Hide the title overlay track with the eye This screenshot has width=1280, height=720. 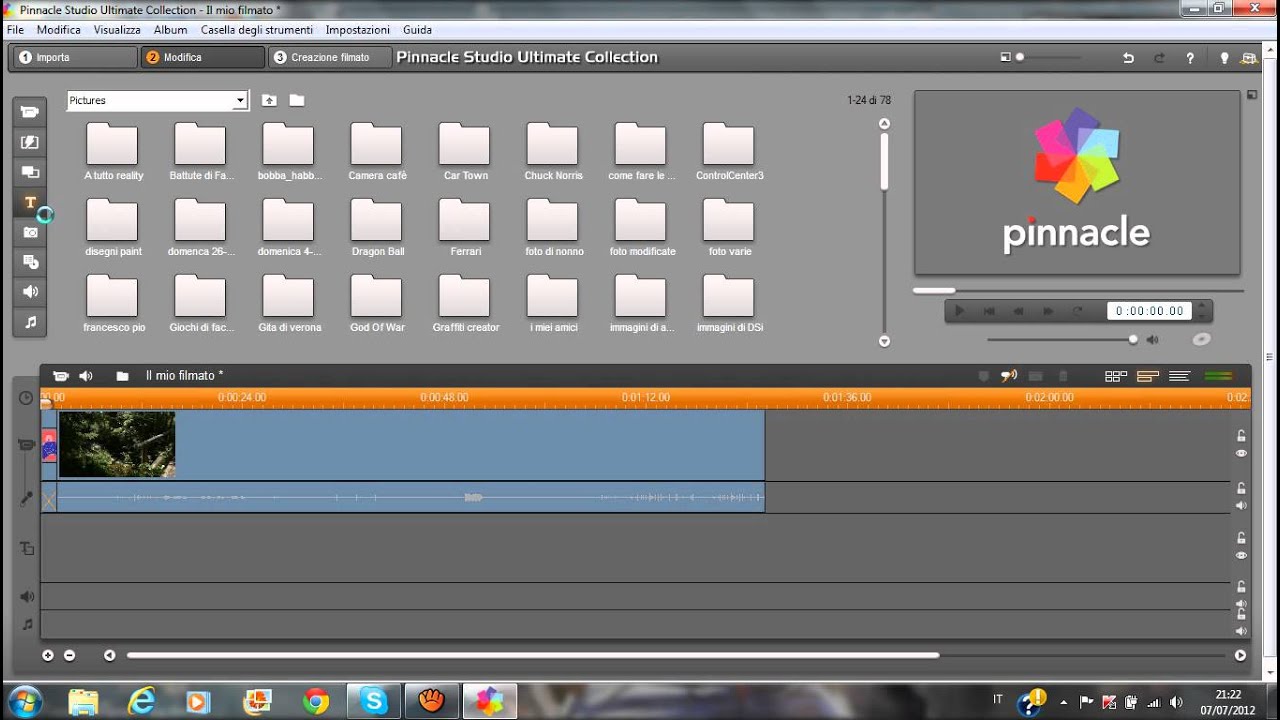pos(1241,555)
